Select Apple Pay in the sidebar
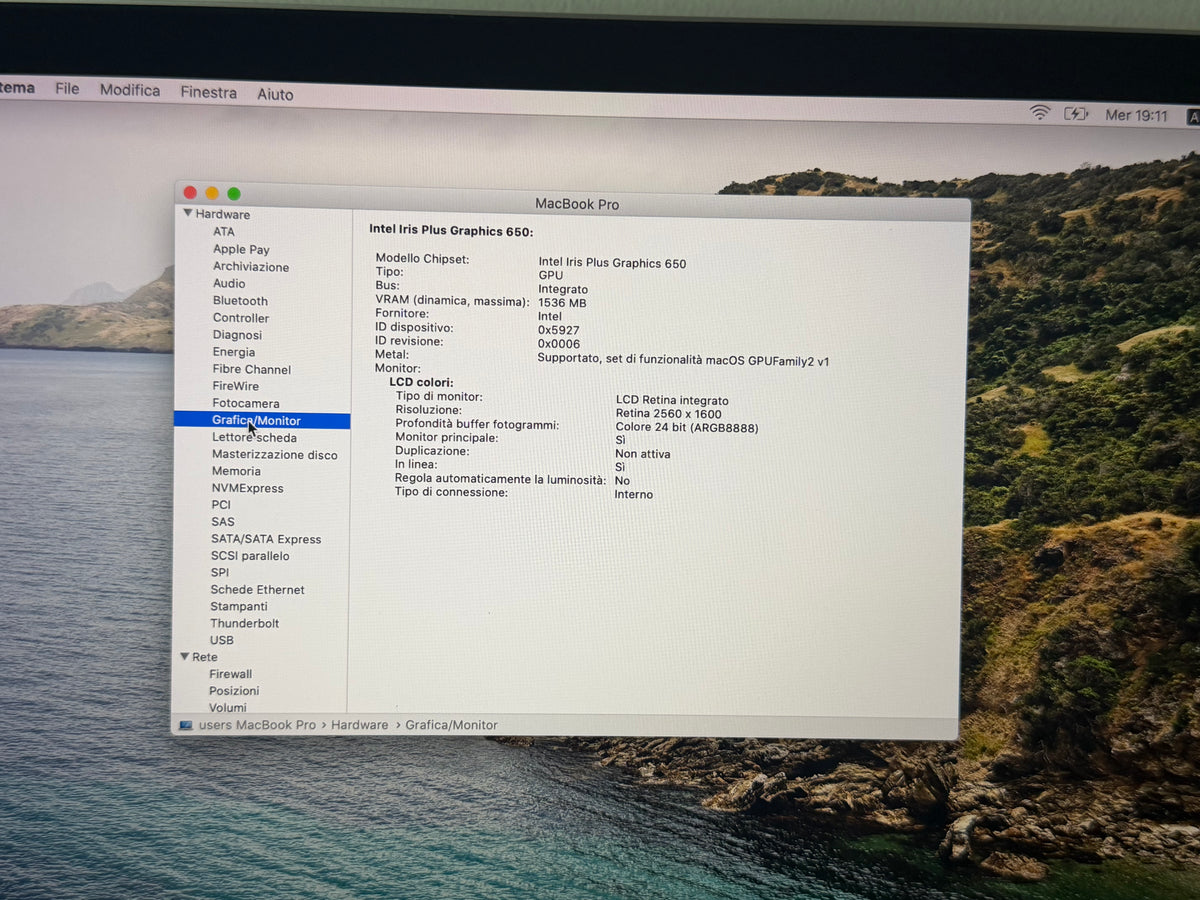1200x900 pixels. pyautogui.click(x=241, y=249)
